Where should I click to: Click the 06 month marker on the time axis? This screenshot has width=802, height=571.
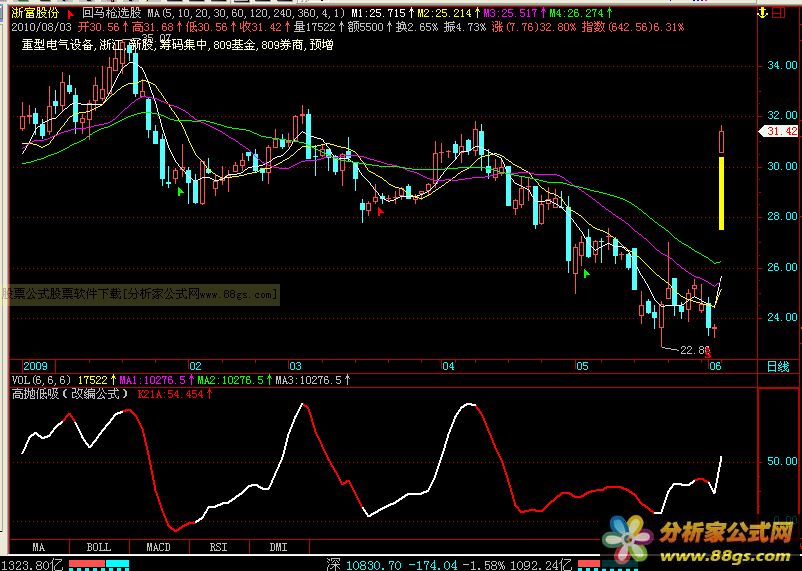[715, 366]
